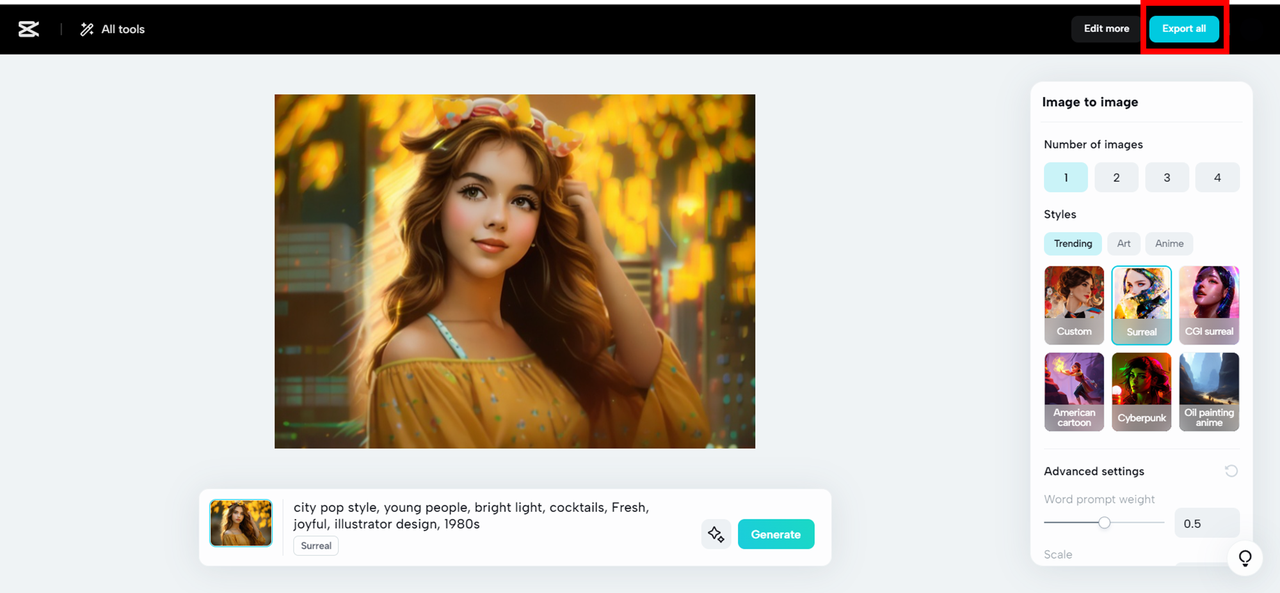Switch to the Anime styles tab
This screenshot has width=1280, height=593.
[x=1169, y=243]
